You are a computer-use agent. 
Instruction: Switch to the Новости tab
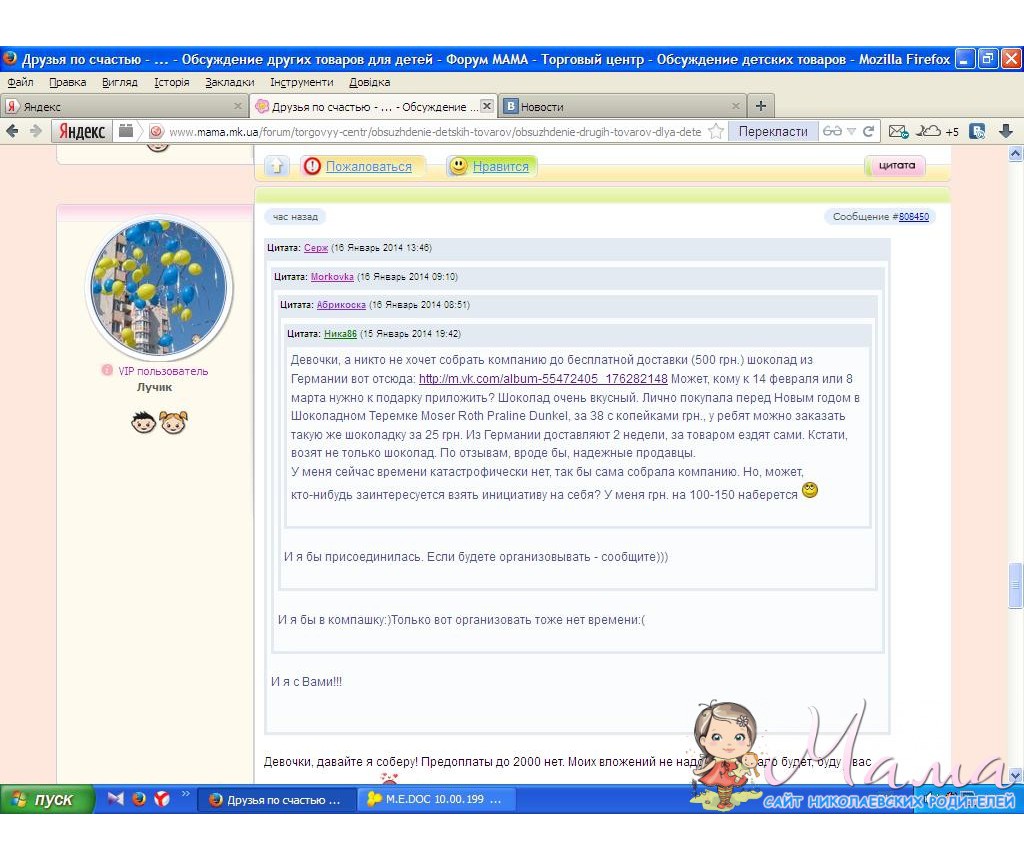point(542,106)
